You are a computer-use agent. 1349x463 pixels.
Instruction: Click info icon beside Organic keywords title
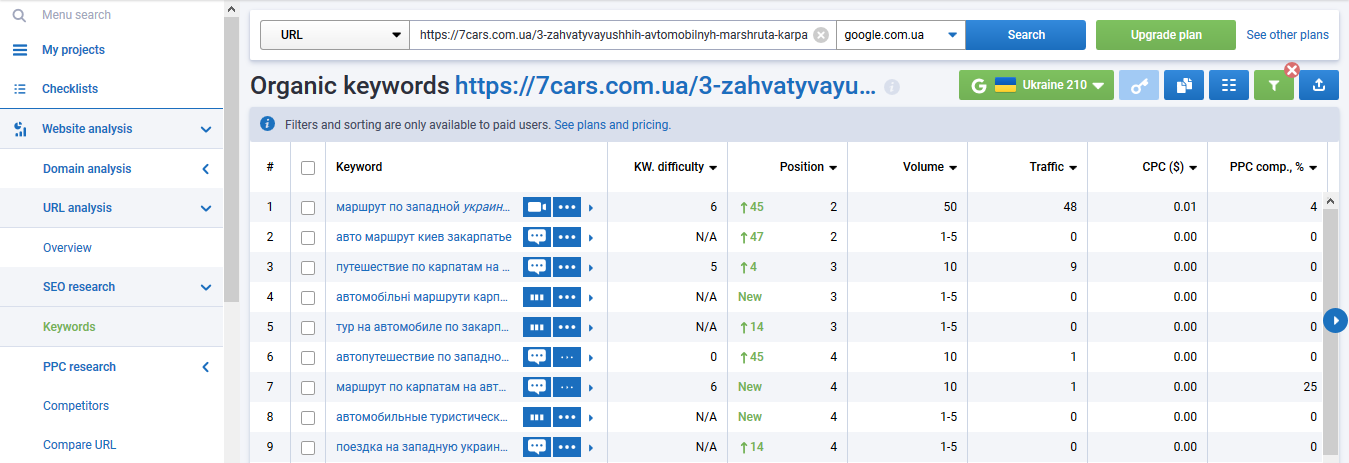coord(892,87)
